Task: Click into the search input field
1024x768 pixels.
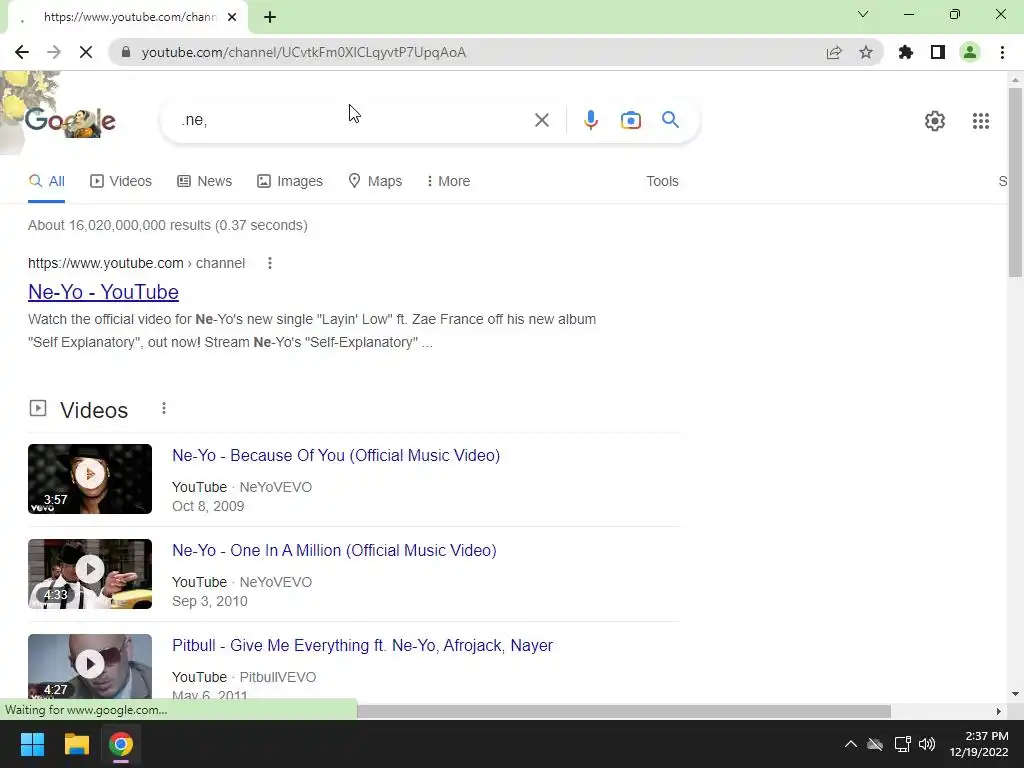Action: [353, 120]
